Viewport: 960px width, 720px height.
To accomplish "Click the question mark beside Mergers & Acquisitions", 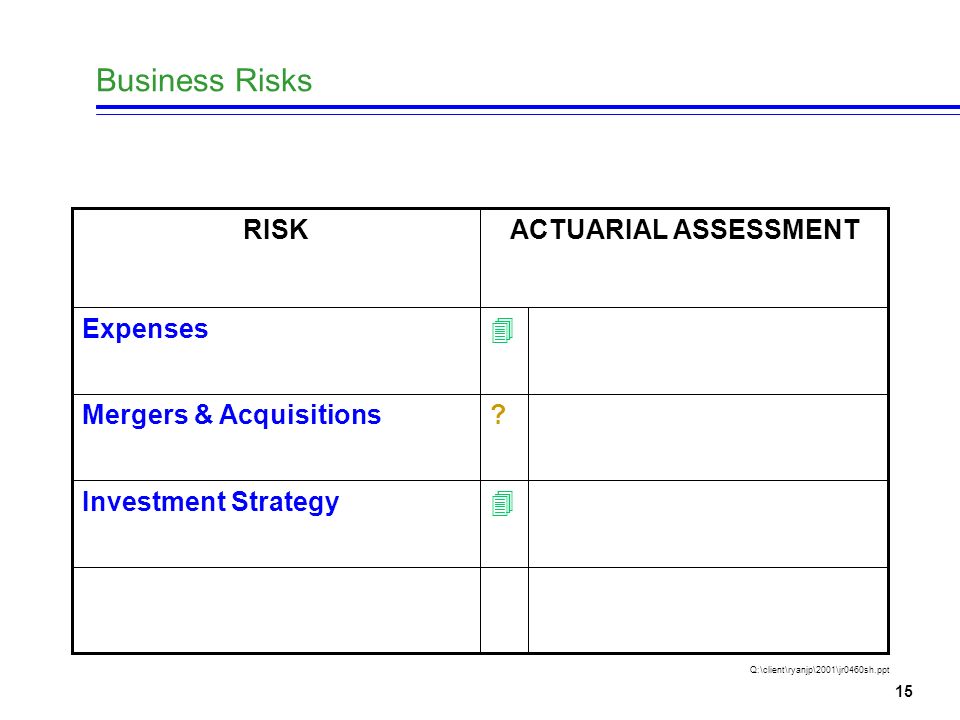I will click(498, 414).
